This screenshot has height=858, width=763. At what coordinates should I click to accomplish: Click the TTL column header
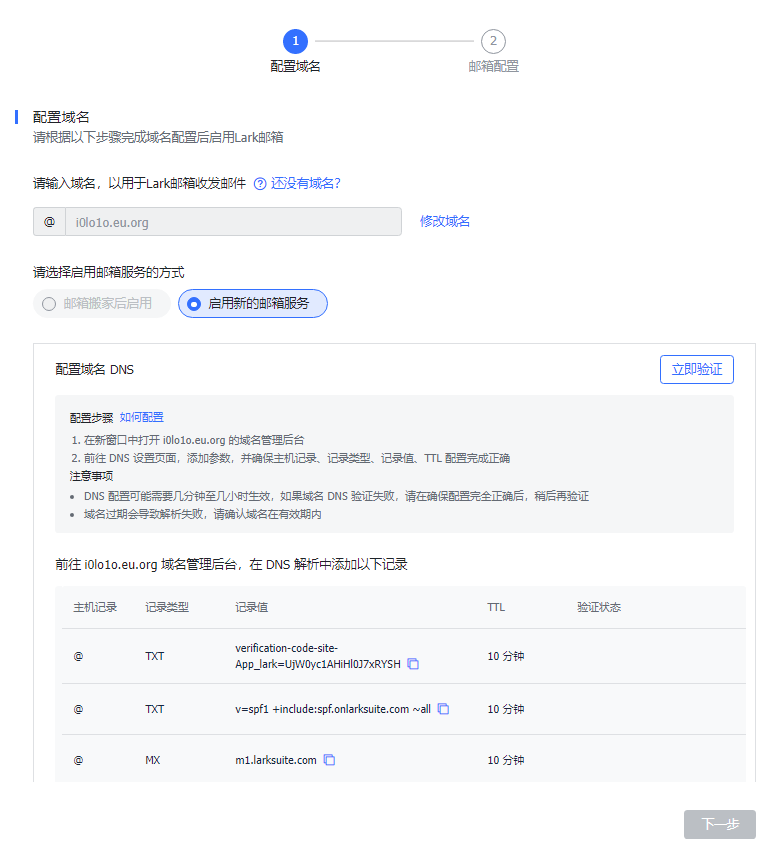pyautogui.click(x=496, y=607)
